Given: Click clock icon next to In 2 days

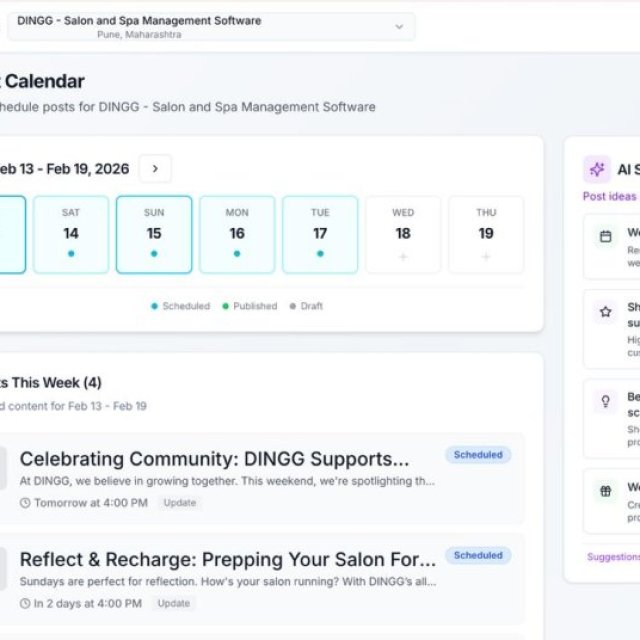Looking at the screenshot, I should pos(25,603).
